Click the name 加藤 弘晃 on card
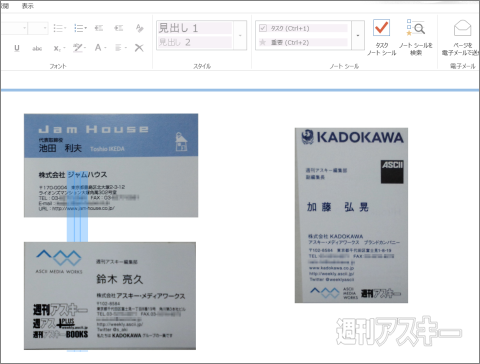480x364 pixels. [337, 207]
